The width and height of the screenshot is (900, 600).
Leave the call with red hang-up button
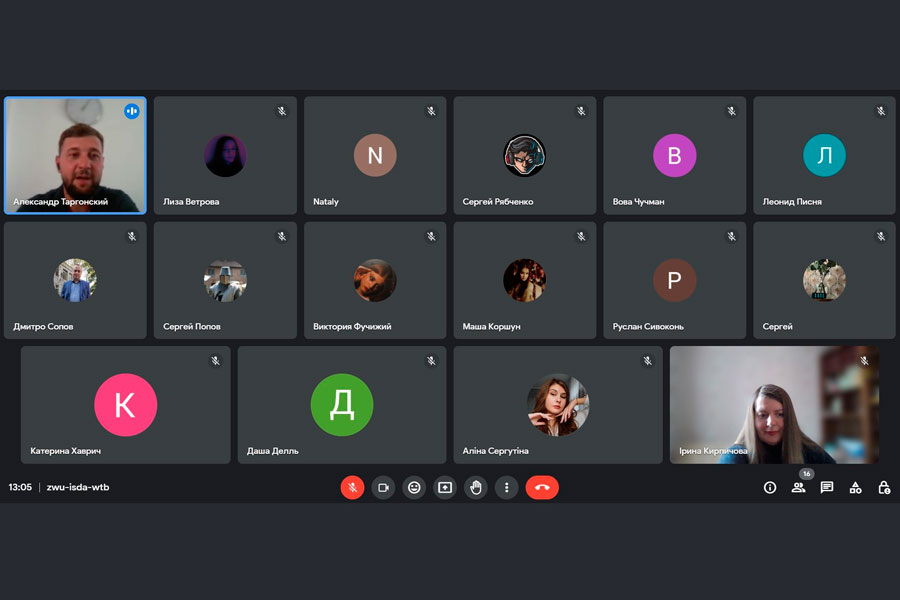(542, 487)
